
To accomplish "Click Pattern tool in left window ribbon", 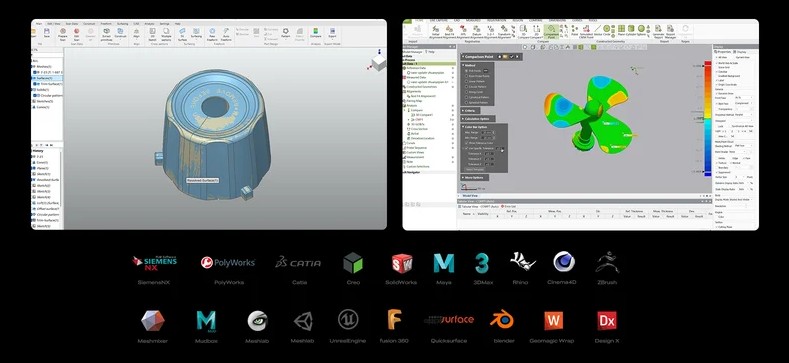I will point(285,33).
